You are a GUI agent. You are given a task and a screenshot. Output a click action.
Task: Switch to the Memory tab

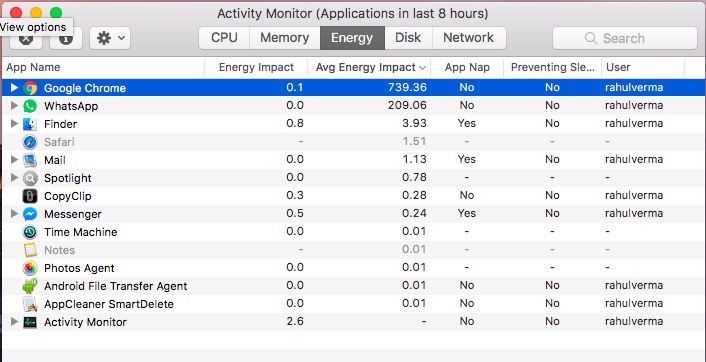point(285,38)
